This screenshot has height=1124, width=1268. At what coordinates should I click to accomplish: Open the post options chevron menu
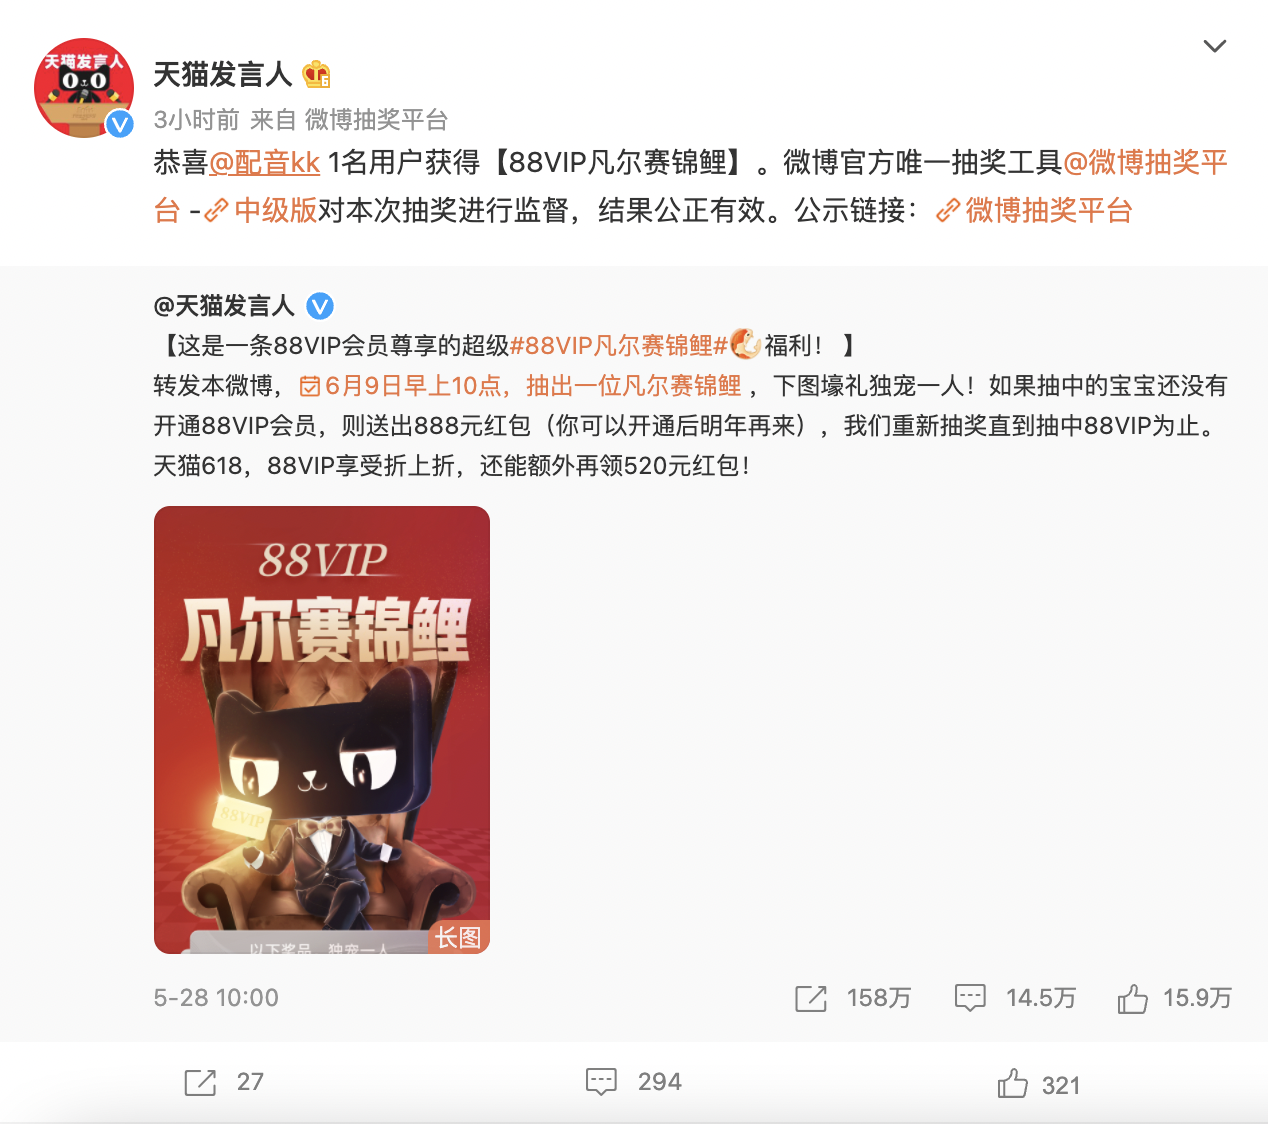point(1214,46)
